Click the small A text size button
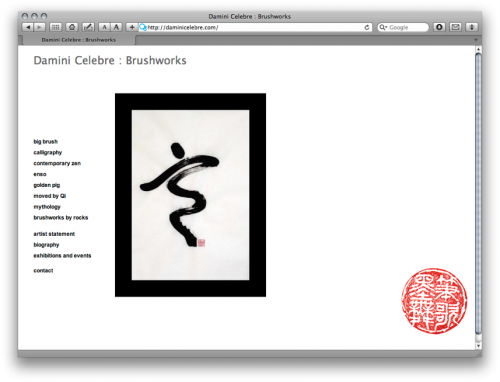The image size is (500, 382). click(104, 27)
